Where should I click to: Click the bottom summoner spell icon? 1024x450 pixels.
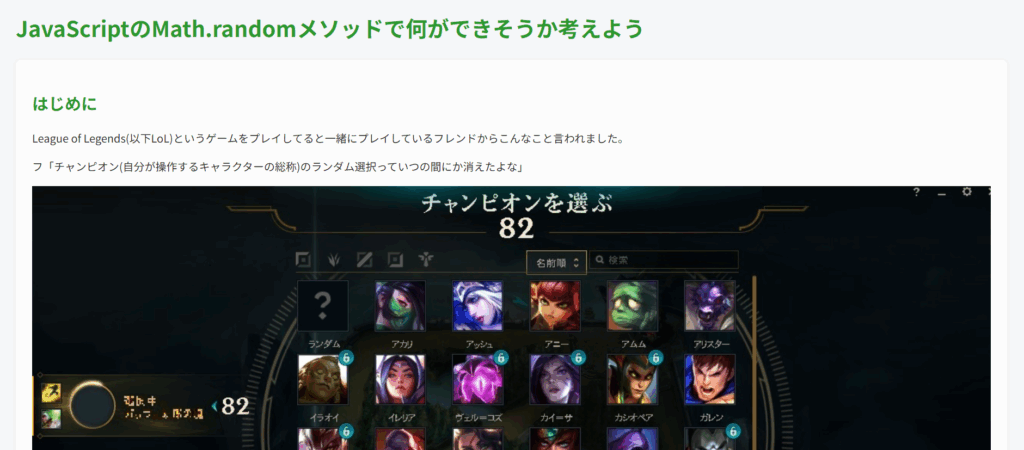tap(52, 419)
